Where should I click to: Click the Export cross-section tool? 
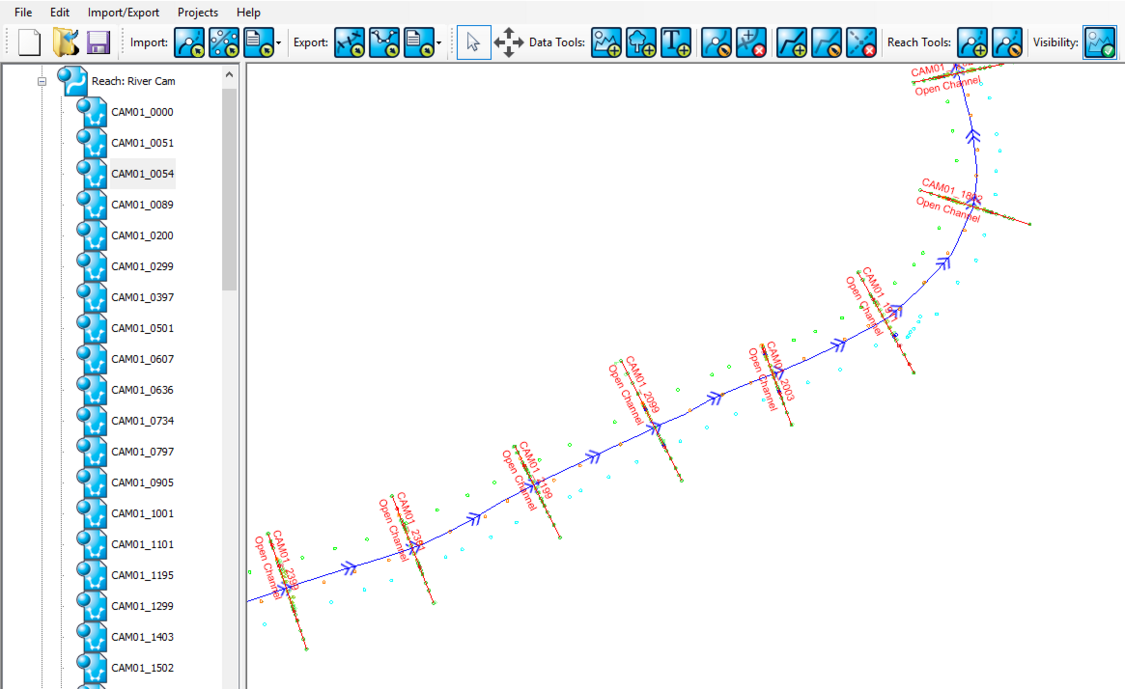[x=349, y=43]
